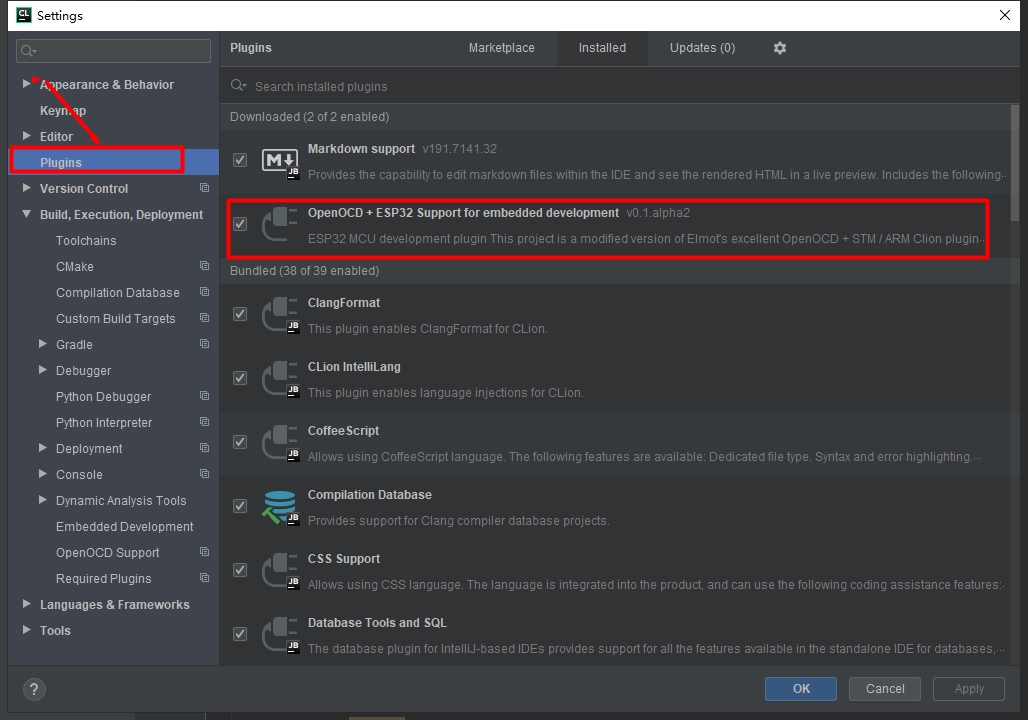
Task: Click the plugin list vertical scrollbar
Action: click(1015, 163)
